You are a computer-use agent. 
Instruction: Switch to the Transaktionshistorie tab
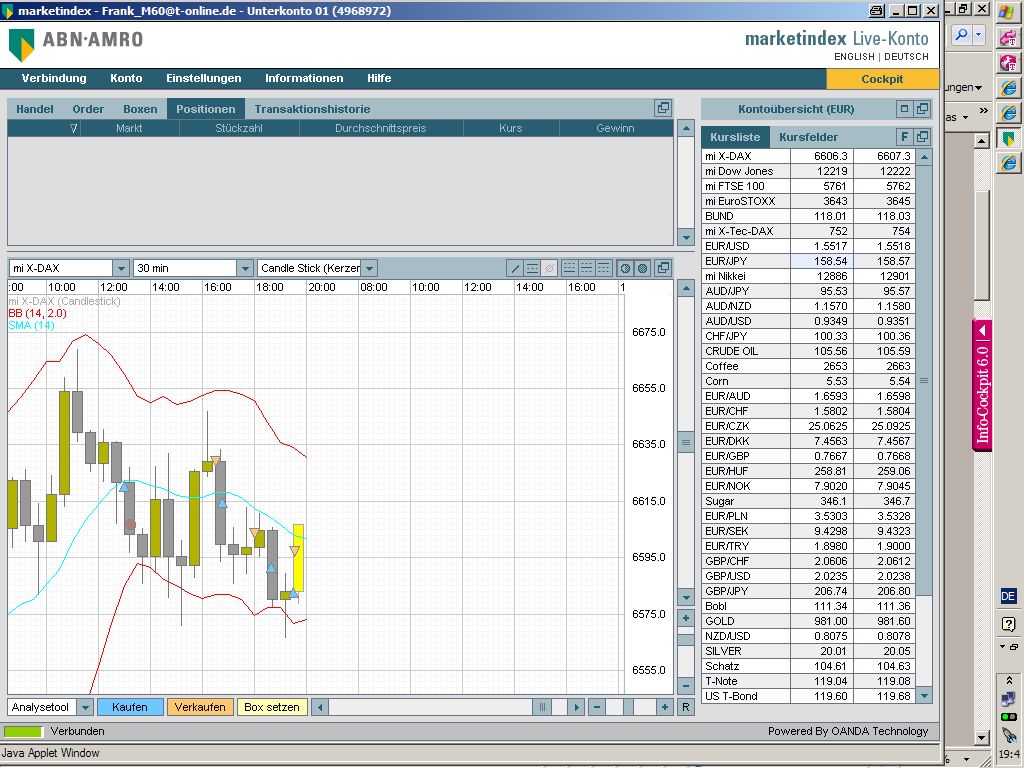point(312,109)
